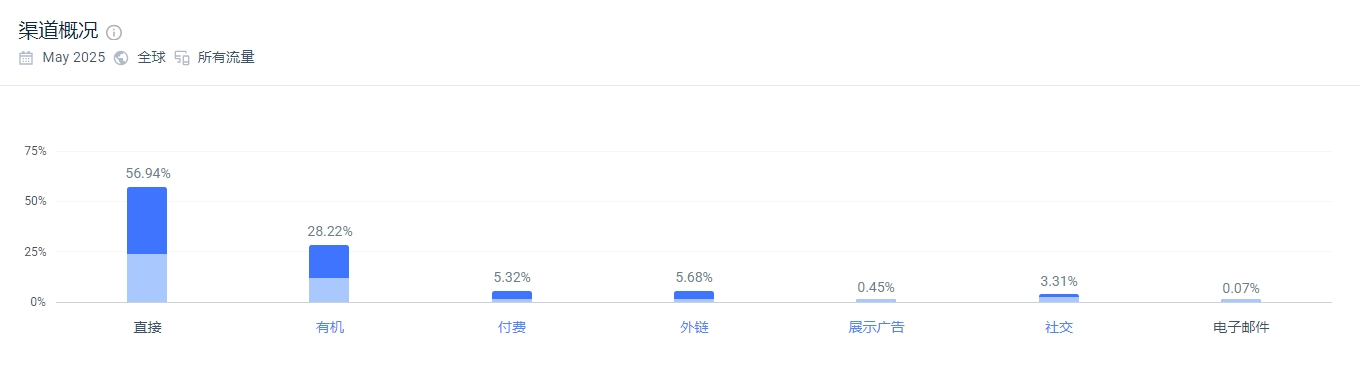Click the 所有流量 traffic filter text

tap(226, 58)
